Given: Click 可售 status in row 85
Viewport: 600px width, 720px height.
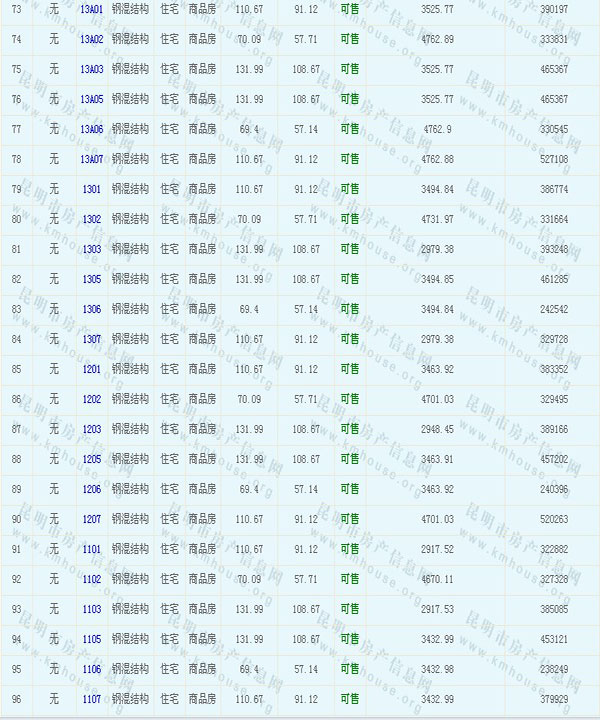Looking at the screenshot, I should pyautogui.click(x=349, y=369).
